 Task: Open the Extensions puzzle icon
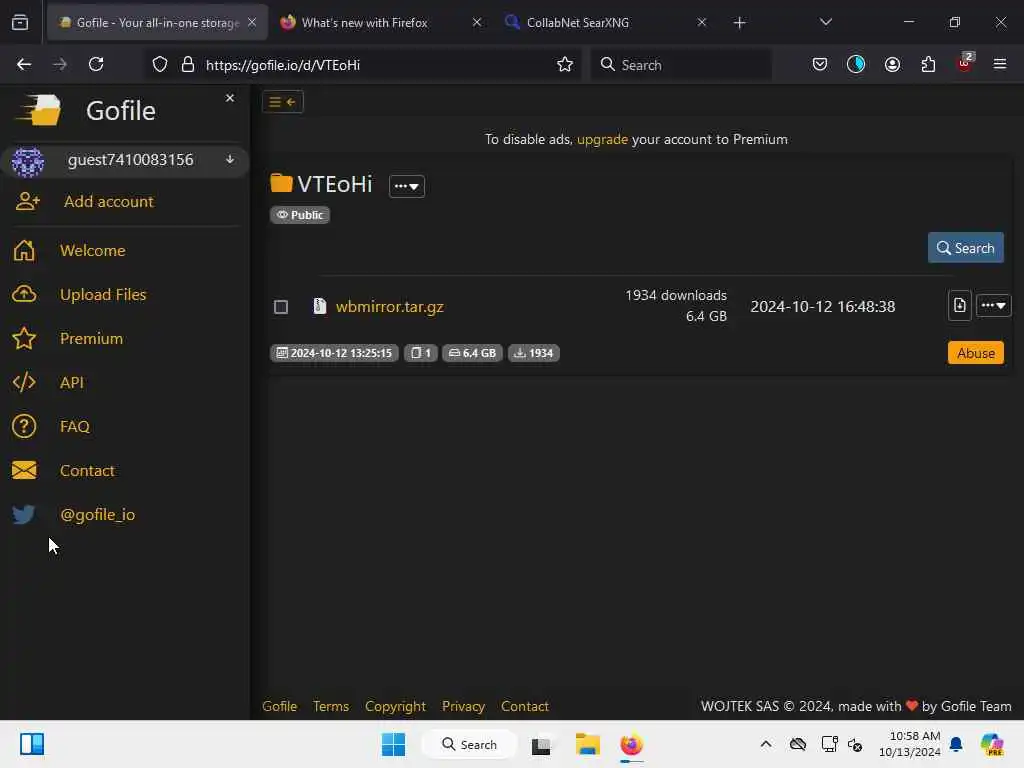(928, 65)
